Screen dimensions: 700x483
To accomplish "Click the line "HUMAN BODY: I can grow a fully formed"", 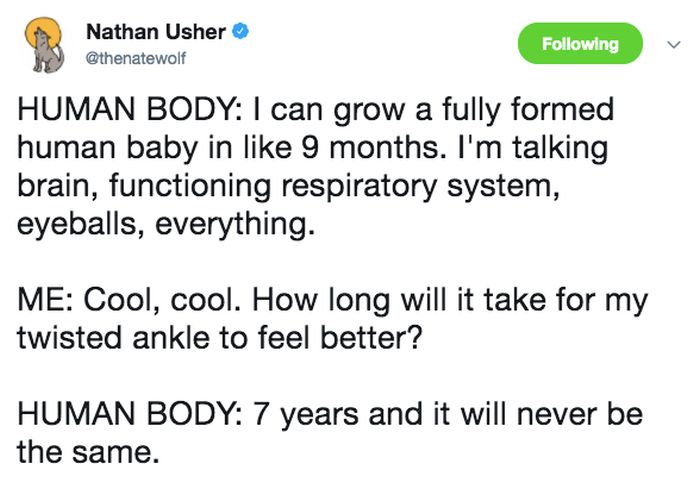I will click(x=316, y=110).
